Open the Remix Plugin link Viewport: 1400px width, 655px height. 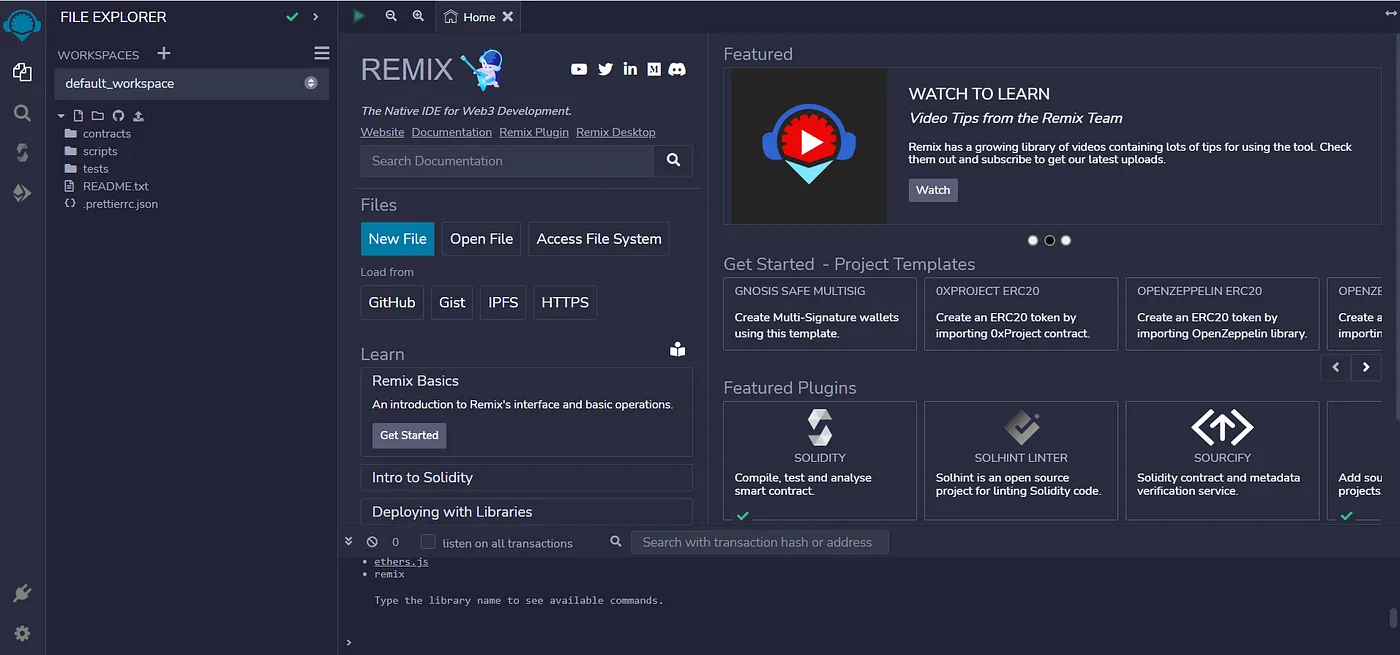pos(534,132)
